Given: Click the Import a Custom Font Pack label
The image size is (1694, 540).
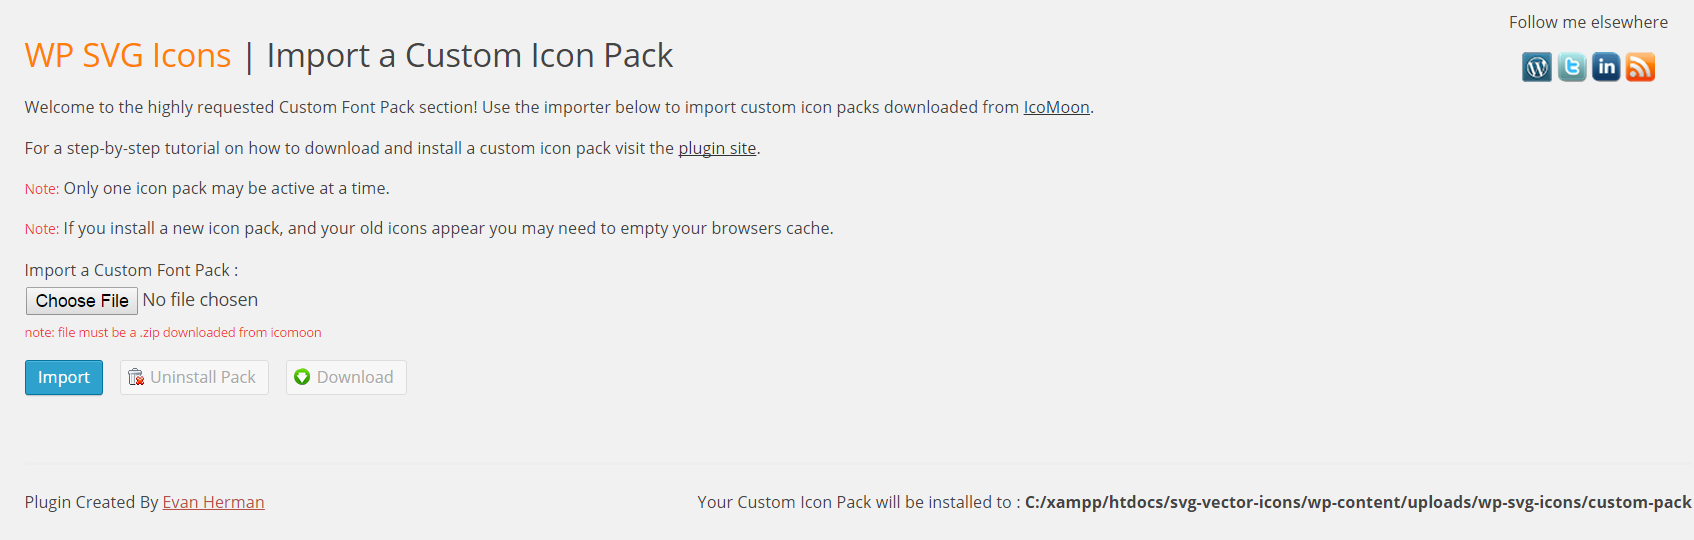Looking at the screenshot, I should (x=131, y=270).
